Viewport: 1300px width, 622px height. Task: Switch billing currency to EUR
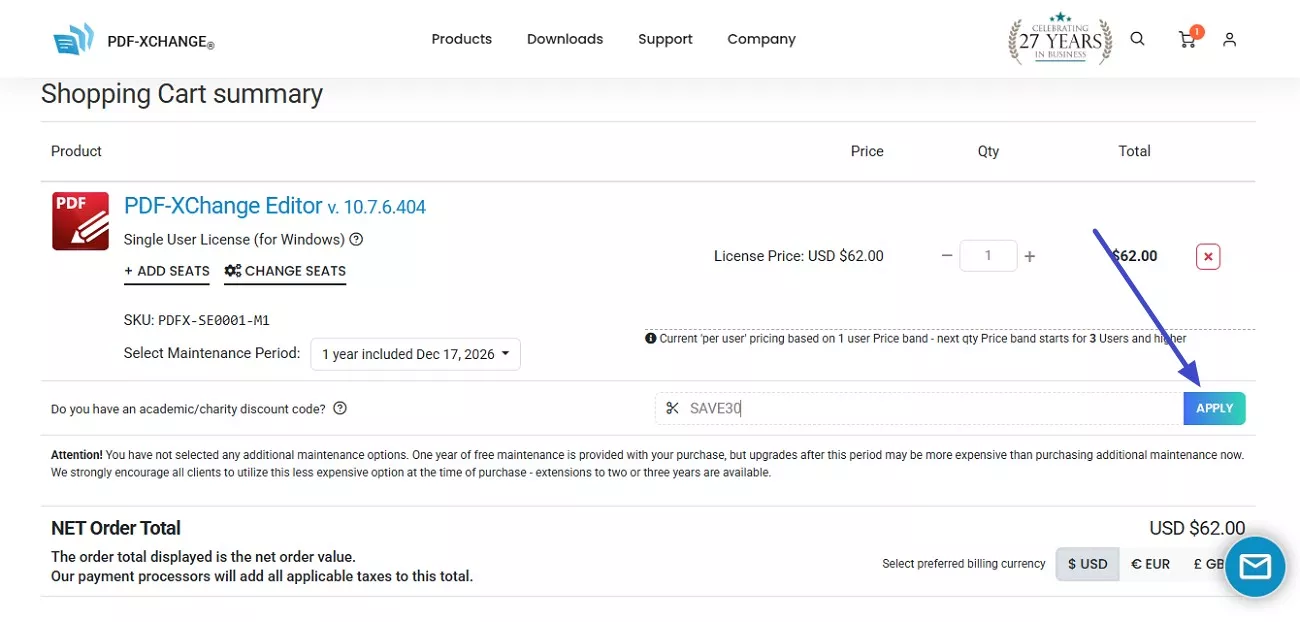[x=1150, y=564]
